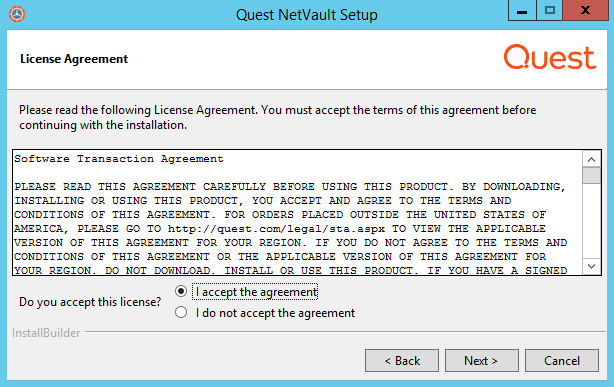This screenshot has width=614, height=387.
Task: Go to the next step with Next >
Action: pyautogui.click(x=482, y=360)
